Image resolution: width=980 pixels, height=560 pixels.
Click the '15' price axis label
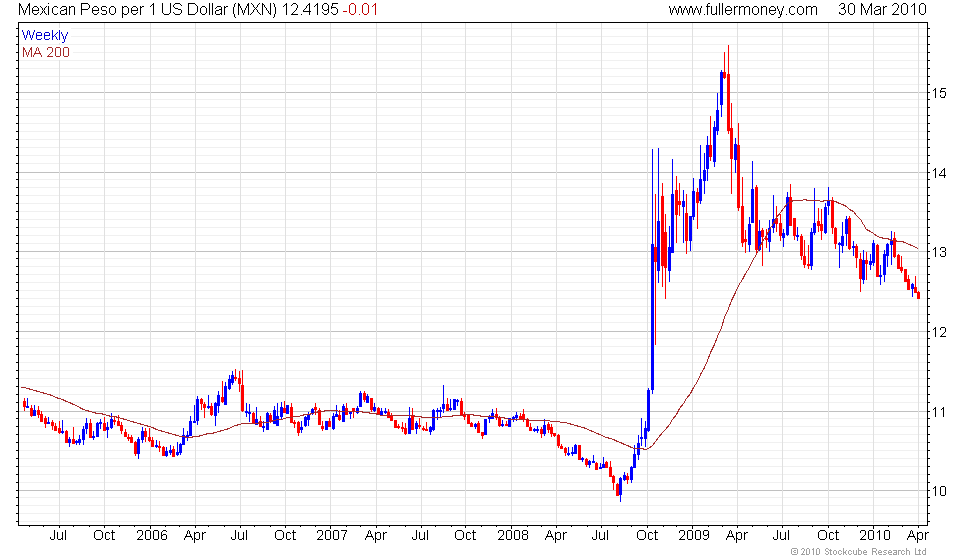(939, 93)
